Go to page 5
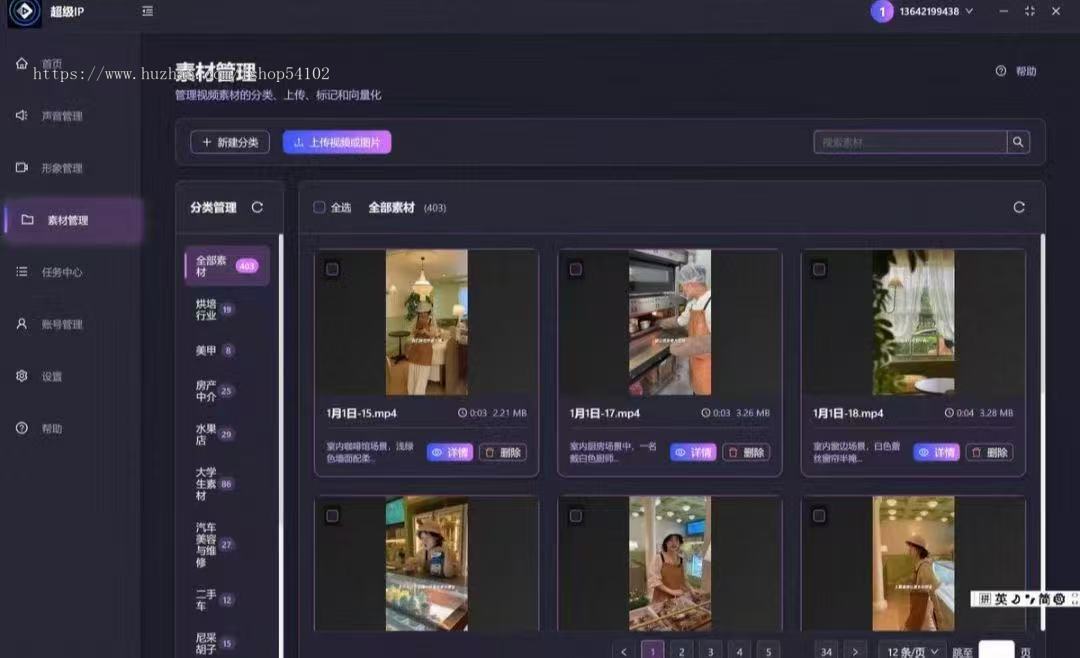The height and width of the screenshot is (658, 1080). tap(768, 651)
